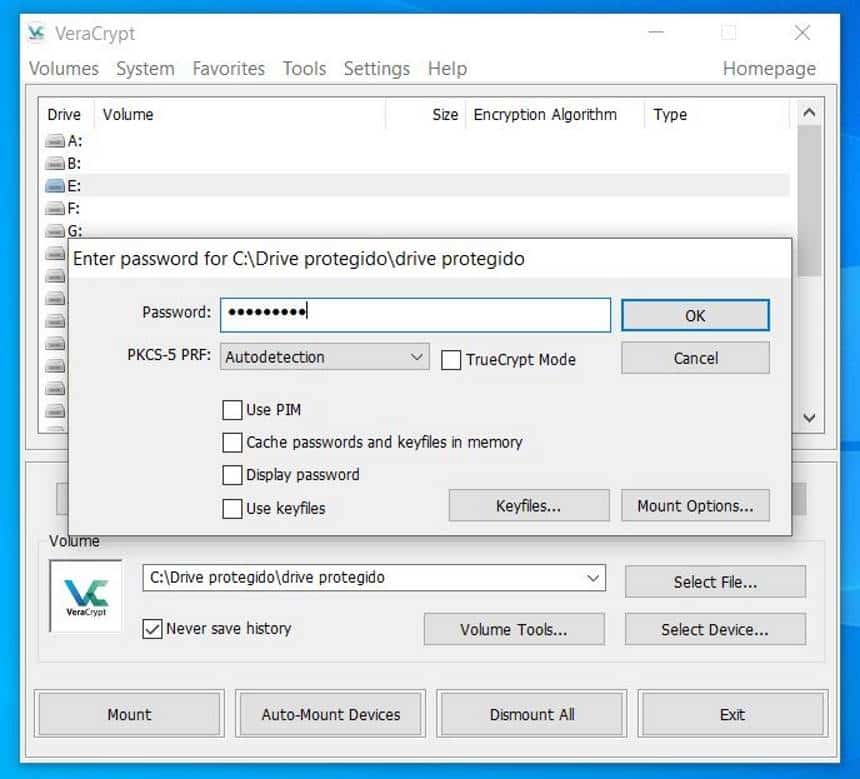The width and height of the screenshot is (860, 779).
Task: Open the Favorites menu
Action: (x=228, y=69)
